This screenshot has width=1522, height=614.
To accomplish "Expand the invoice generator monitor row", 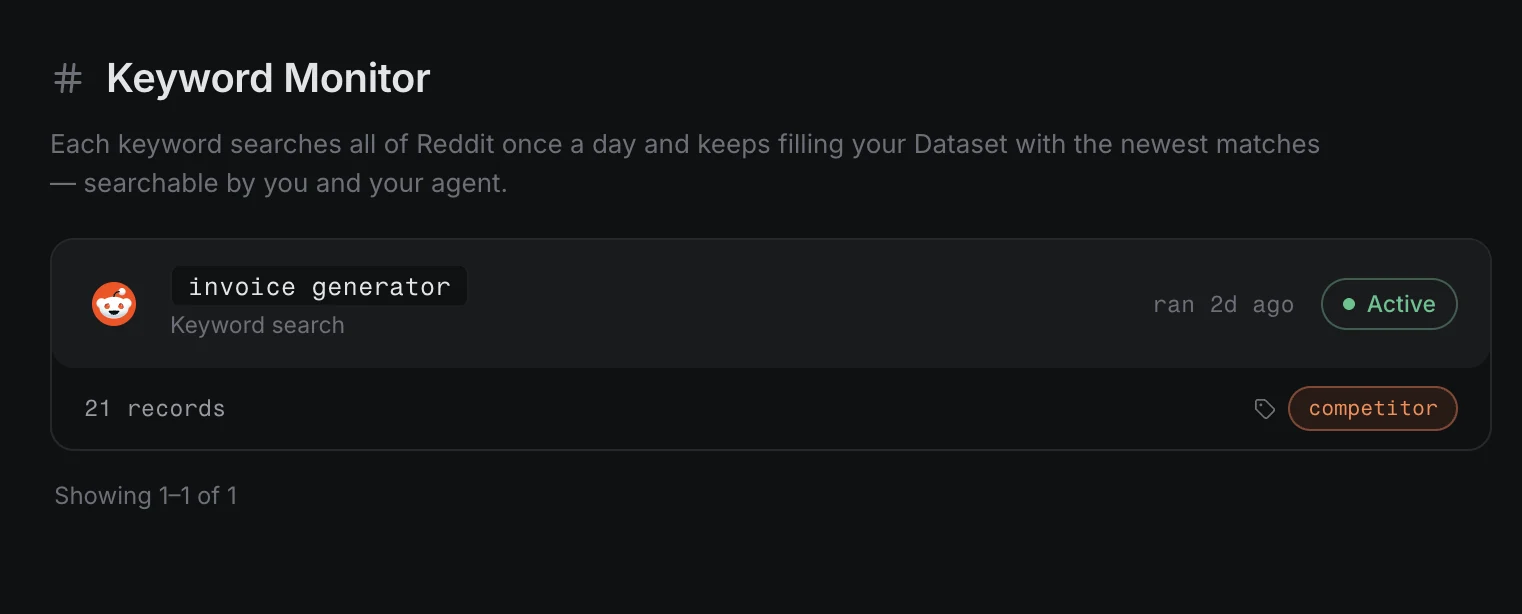I will [x=771, y=304].
